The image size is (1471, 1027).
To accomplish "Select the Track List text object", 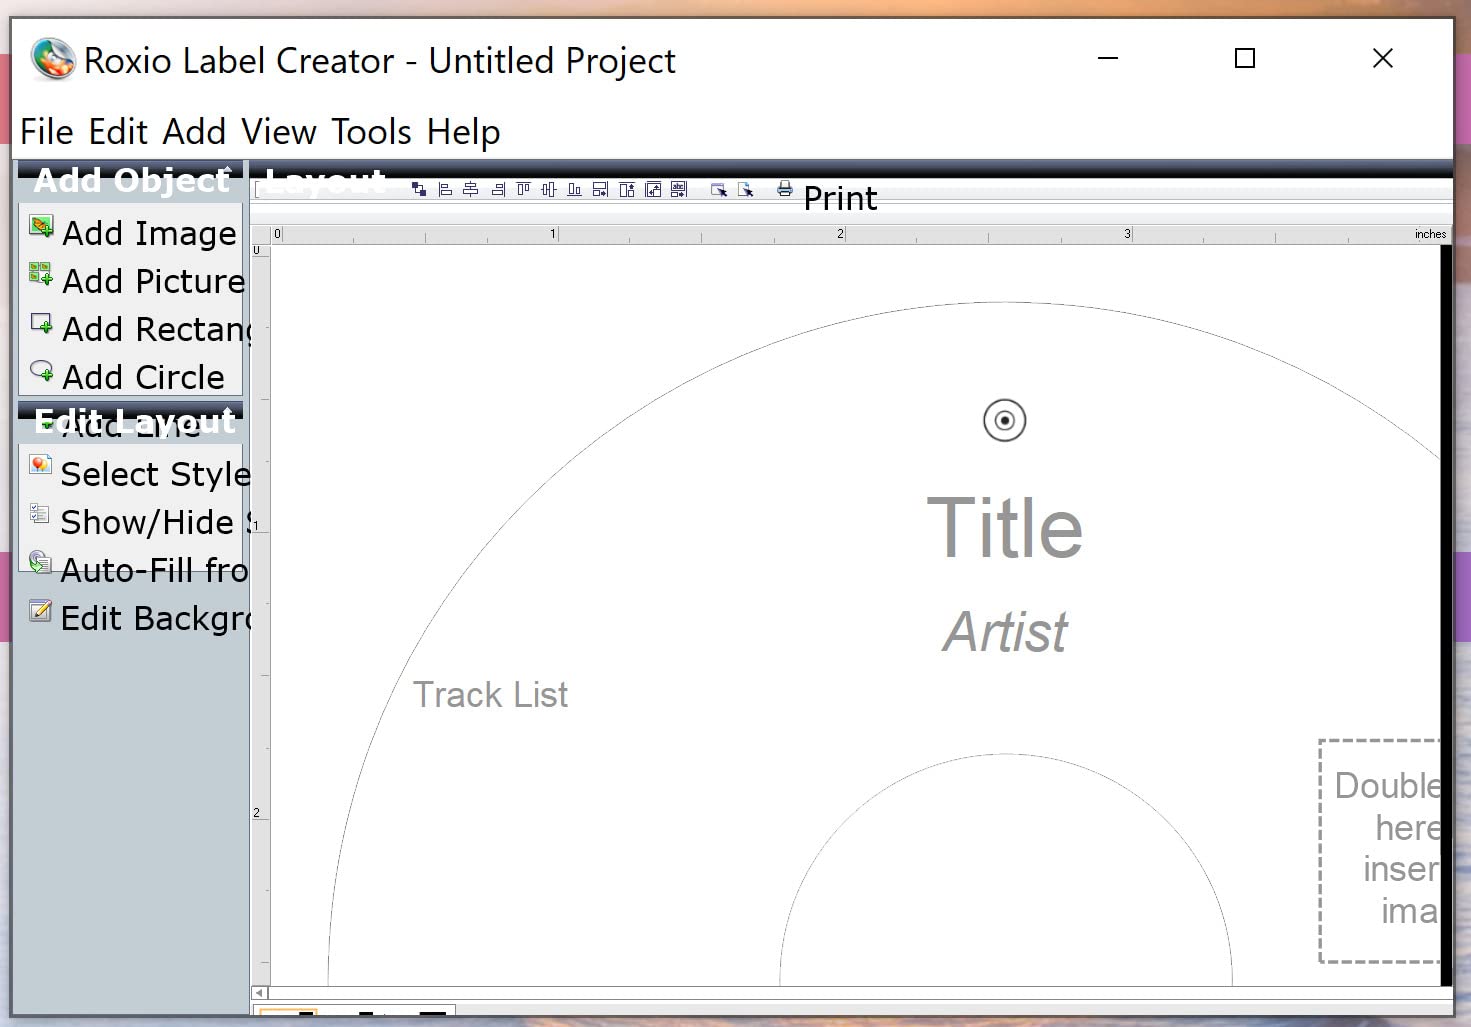I will pyautogui.click(x=490, y=694).
